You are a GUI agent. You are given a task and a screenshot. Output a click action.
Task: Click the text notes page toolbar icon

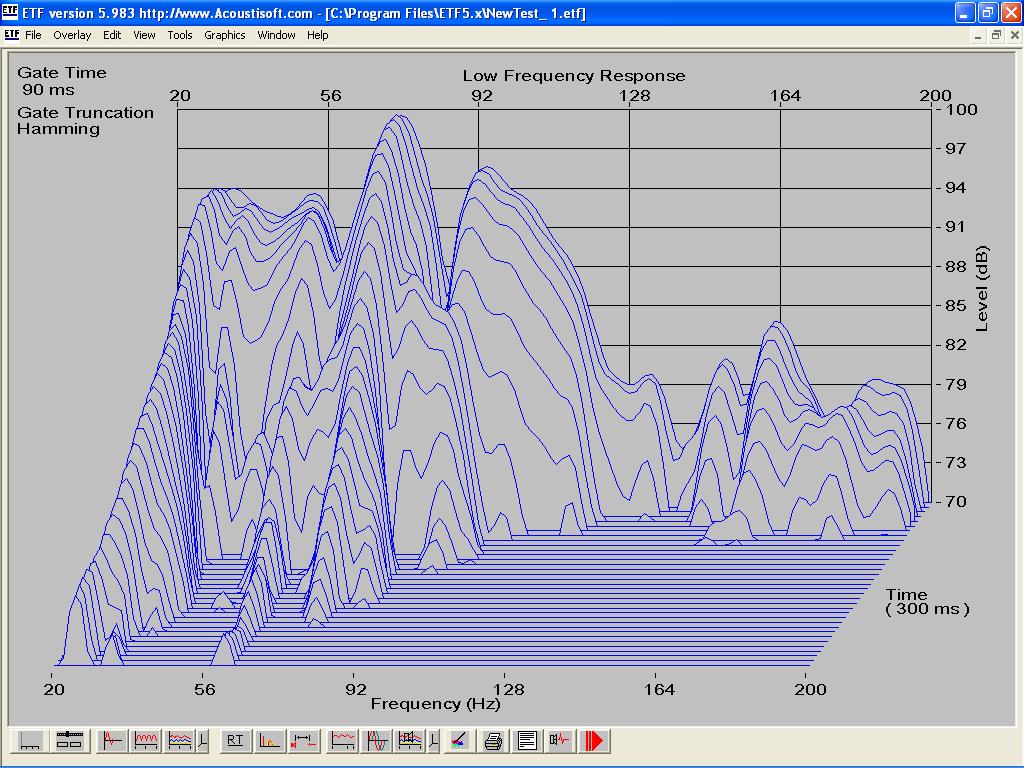point(527,741)
